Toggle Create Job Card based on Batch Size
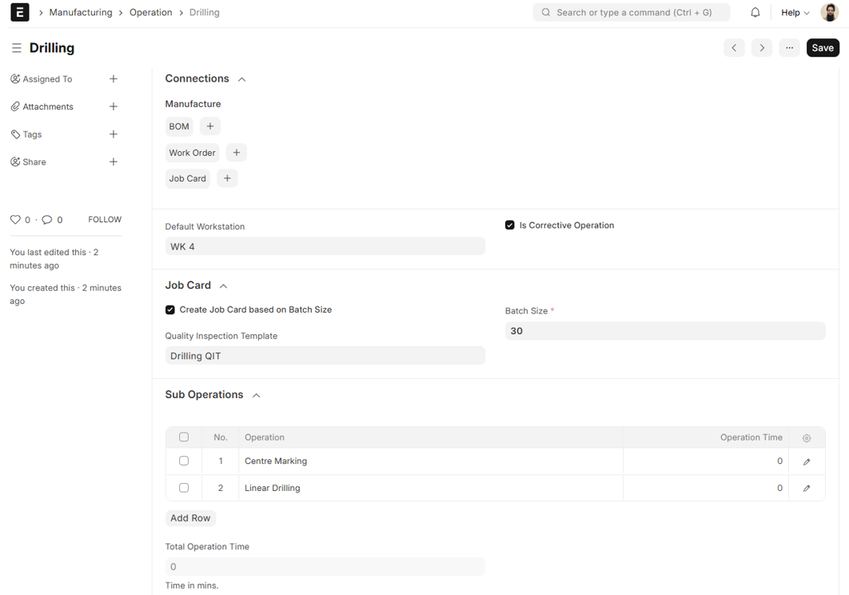Viewport: 849px width, 595px height. click(x=170, y=310)
